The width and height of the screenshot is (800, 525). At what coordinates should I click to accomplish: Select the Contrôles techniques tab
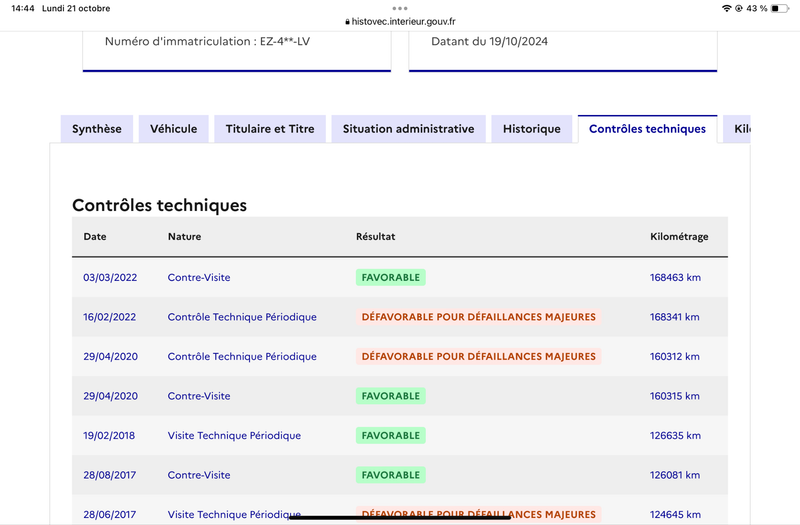tap(647, 129)
